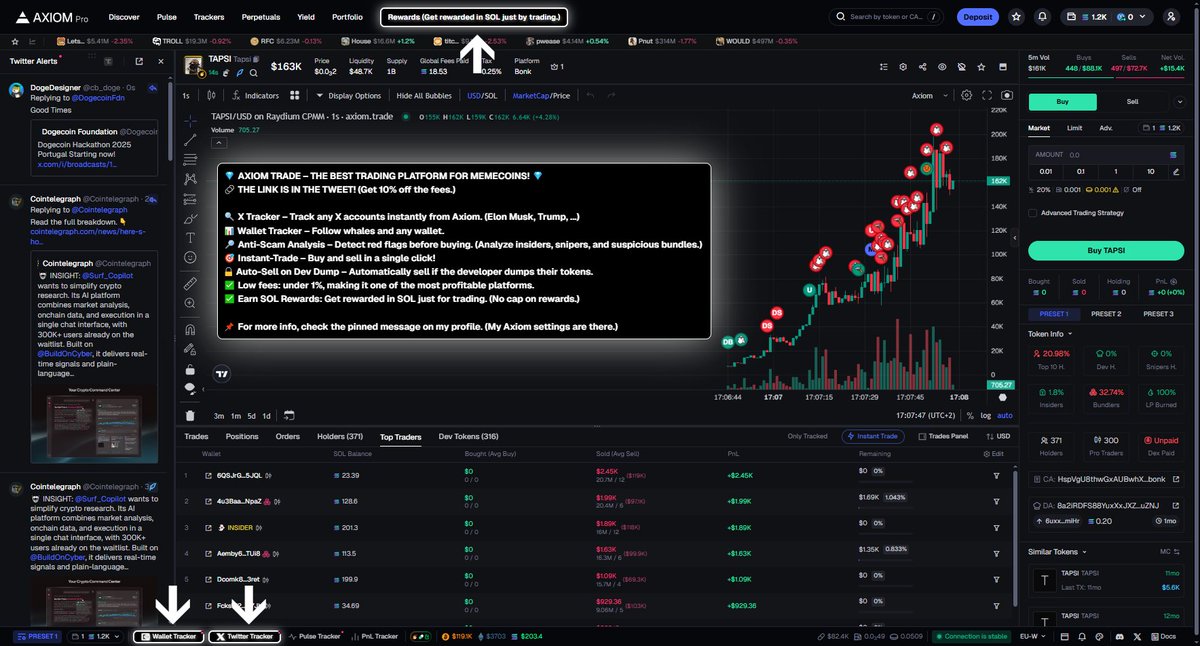Viewport: 1200px width, 646px height.
Task: Toggle USD/SOL currency display
Action: point(482,96)
